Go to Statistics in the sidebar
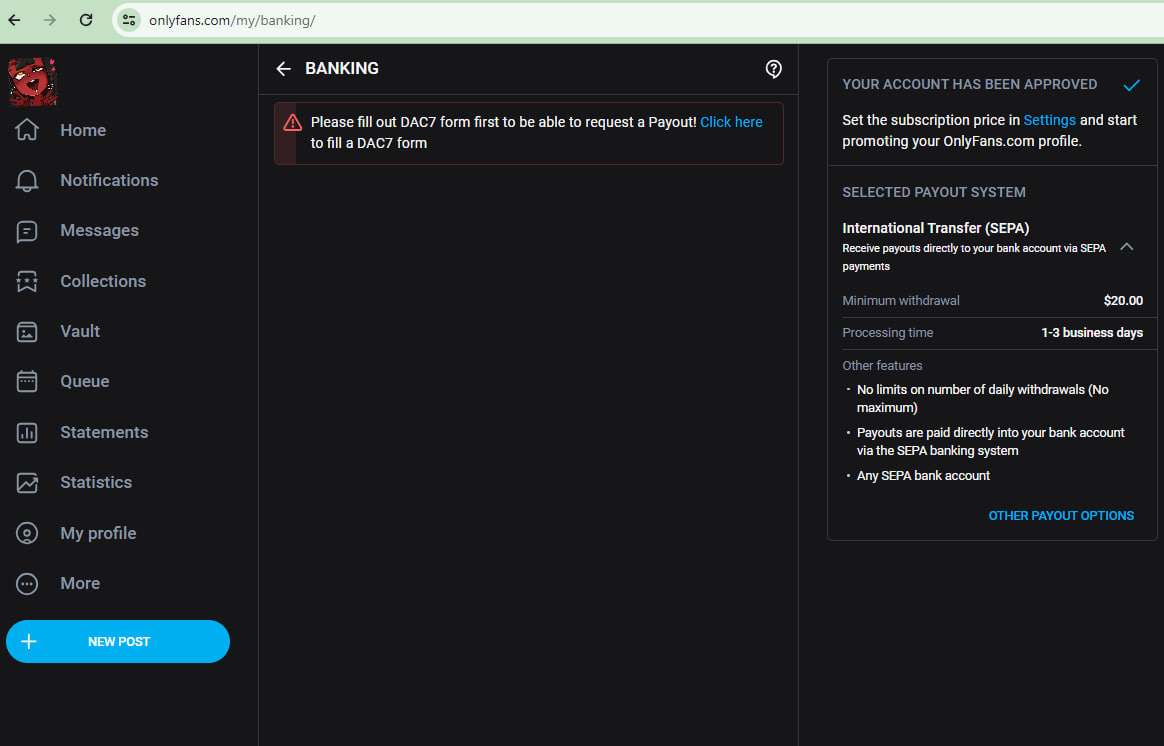The width and height of the screenshot is (1164, 746). (96, 482)
